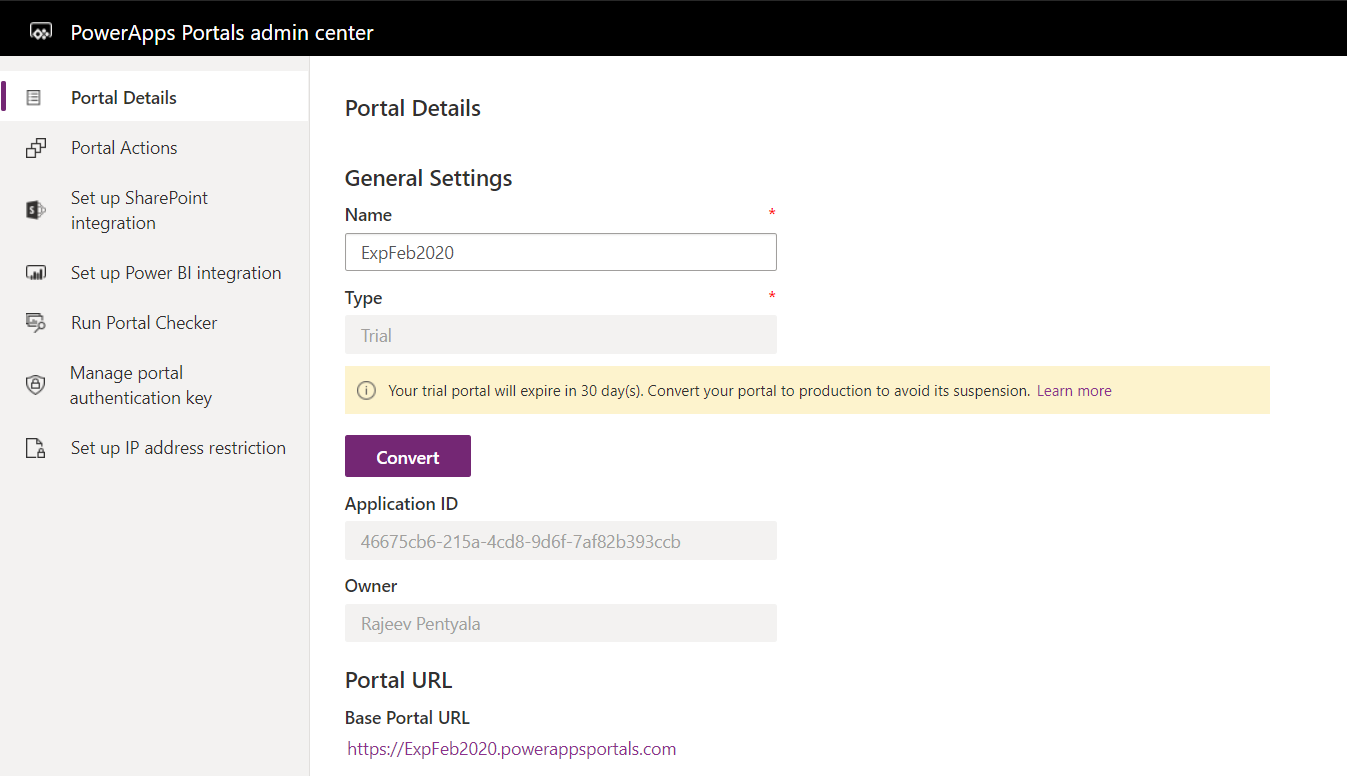Open the Learn more link
The width and height of the screenshot is (1347, 776).
point(1074,390)
